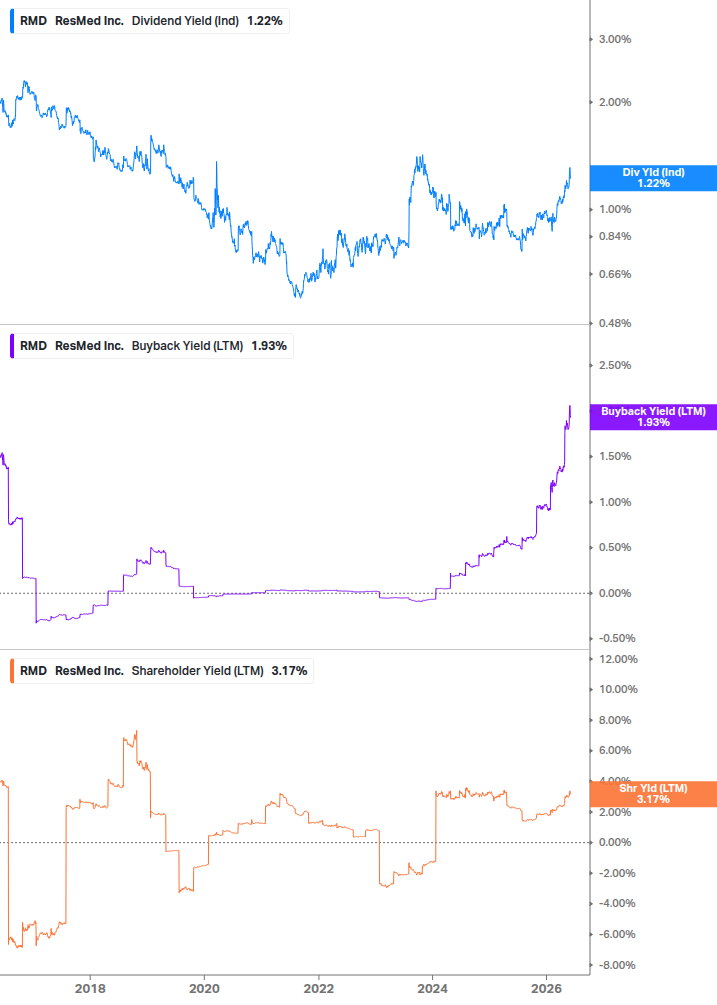The height and width of the screenshot is (1005, 717).
Task: Click the -0.50% tick on buyback yield axis
Action: (617, 638)
